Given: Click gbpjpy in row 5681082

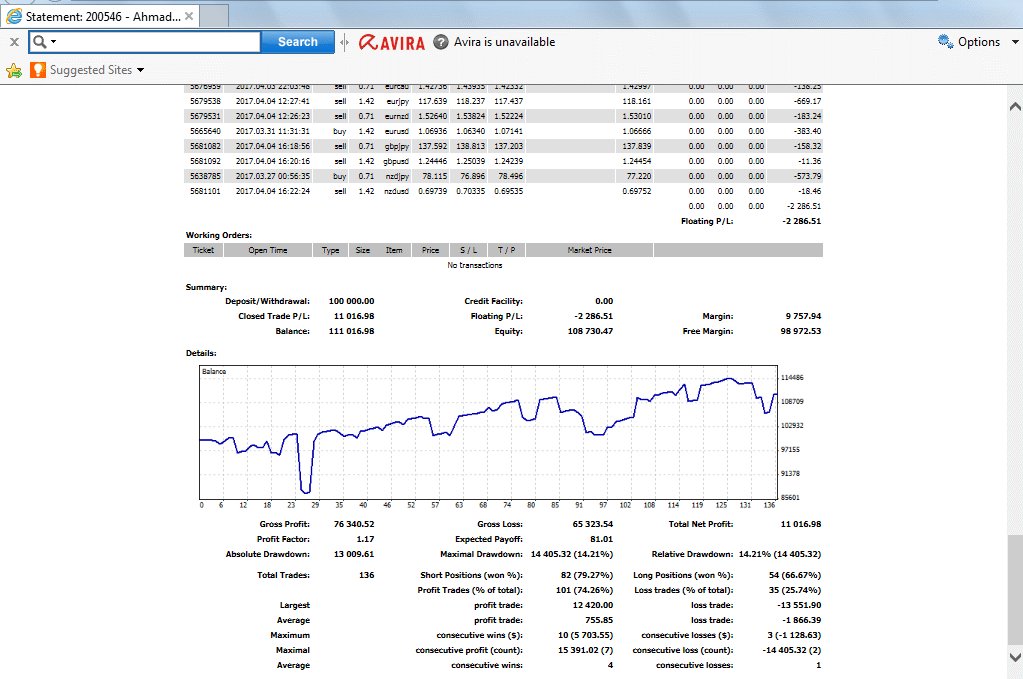Looking at the screenshot, I should click(x=397, y=146).
